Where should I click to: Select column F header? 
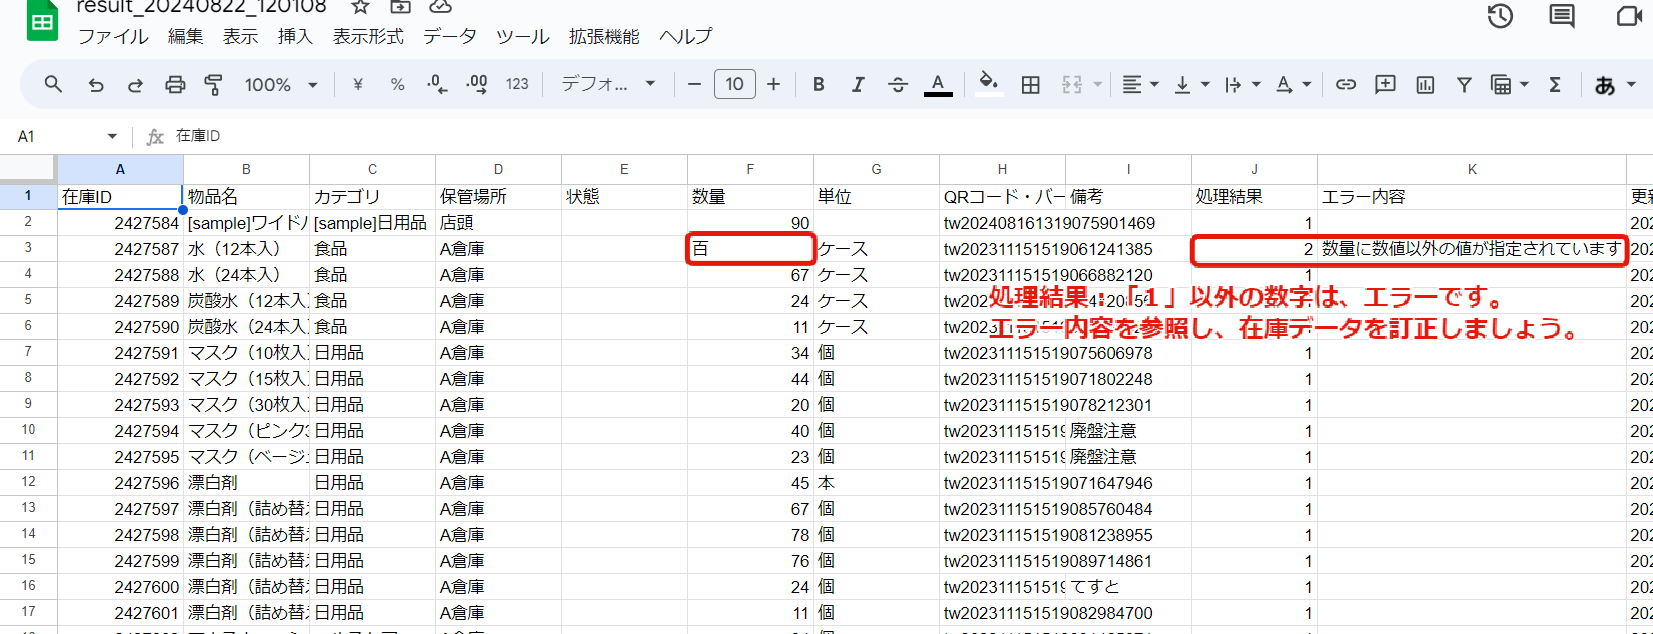tap(750, 169)
